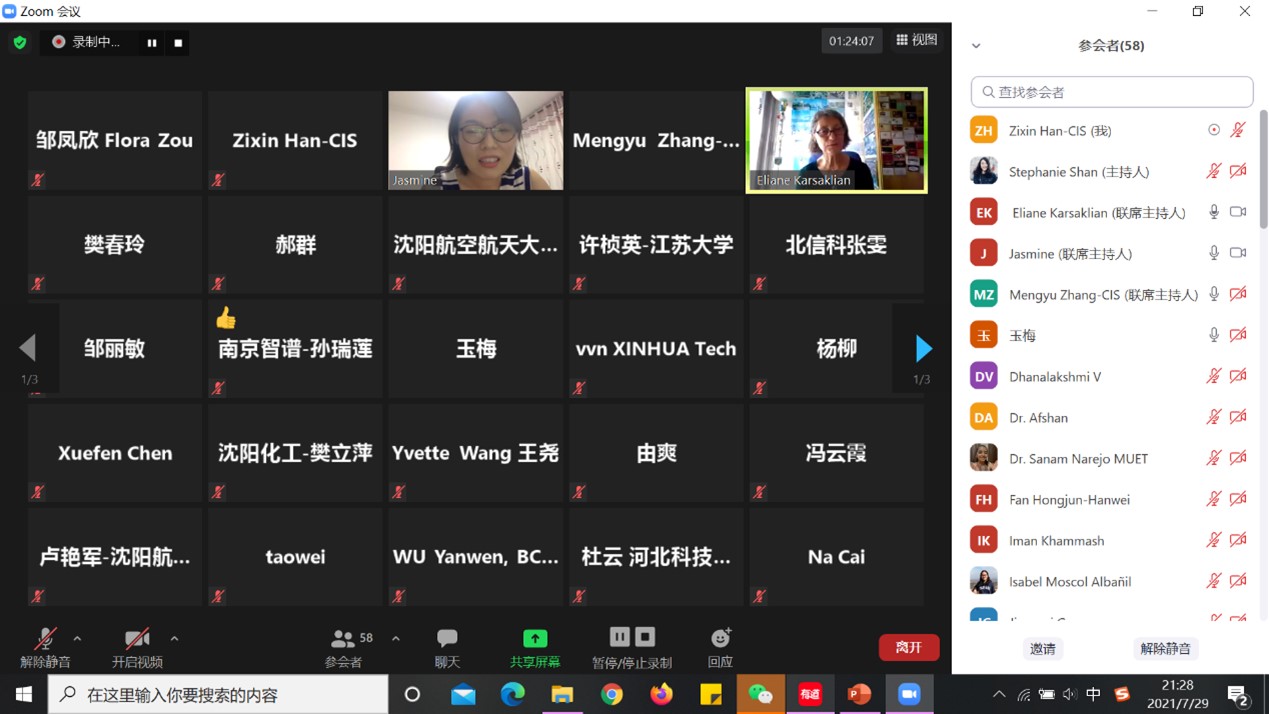Go to next gallery page with blue arrow

click(x=923, y=348)
